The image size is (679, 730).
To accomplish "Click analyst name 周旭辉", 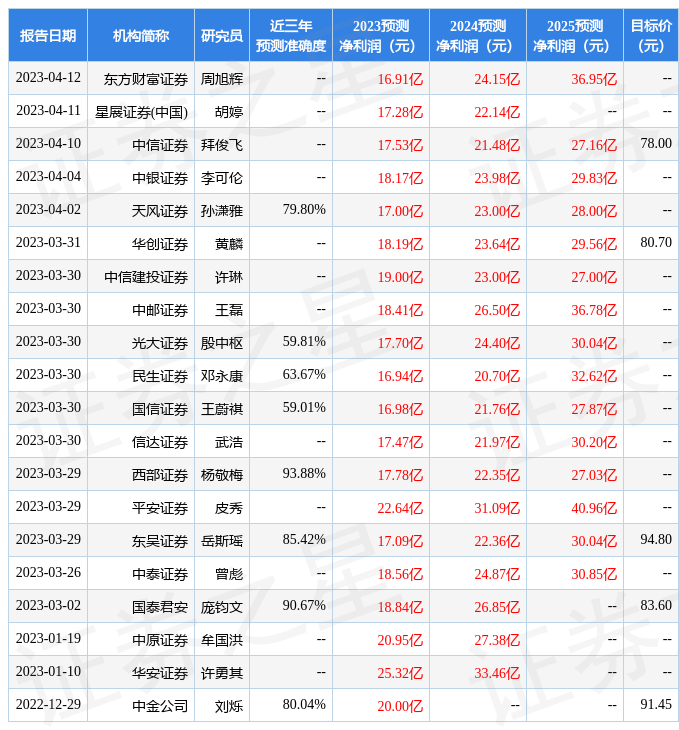I will point(222,79).
